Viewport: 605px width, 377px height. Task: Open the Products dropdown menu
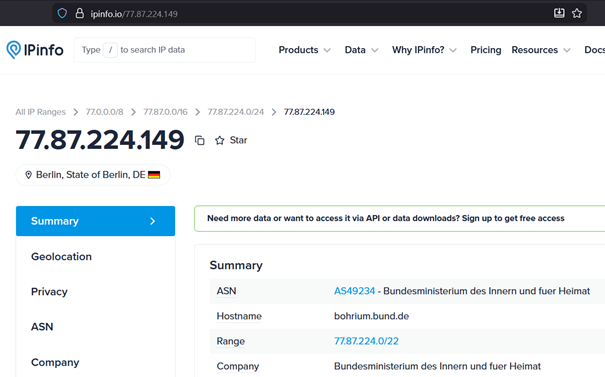tap(304, 50)
